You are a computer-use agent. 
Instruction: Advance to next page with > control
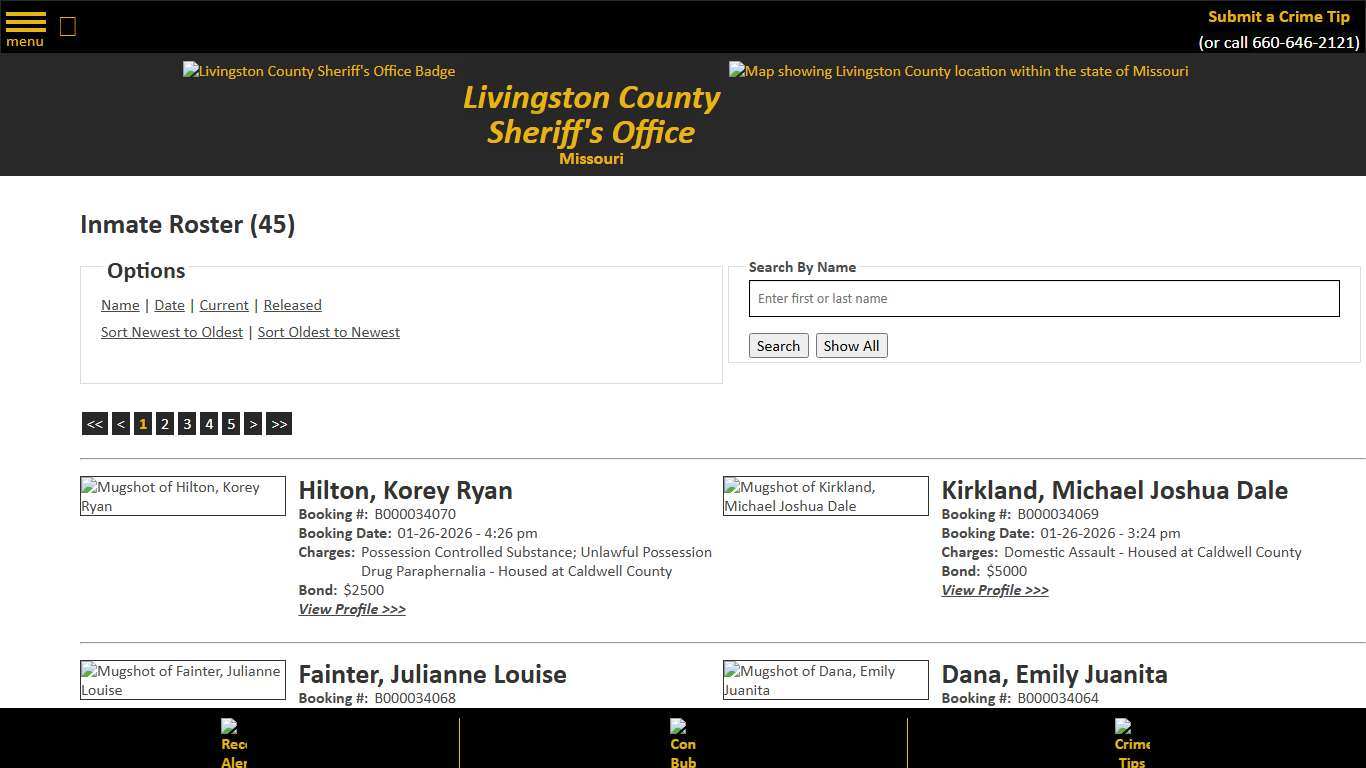click(253, 423)
